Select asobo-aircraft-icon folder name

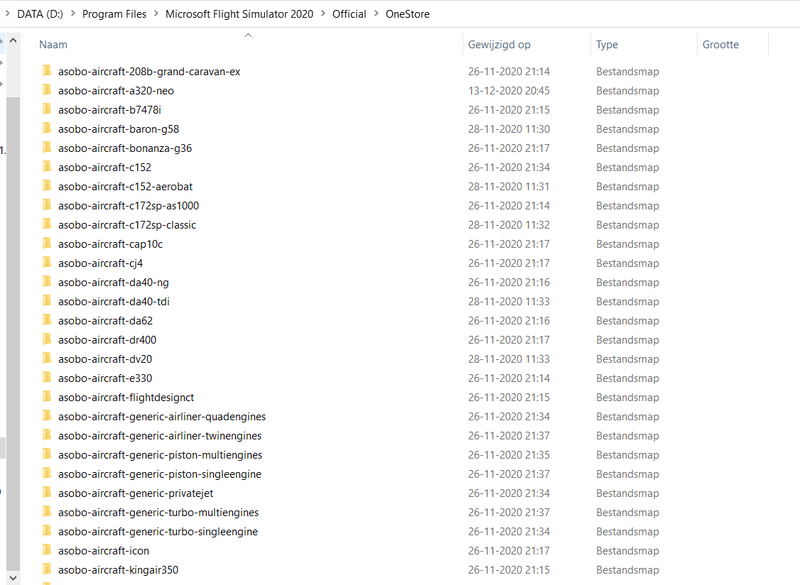coord(104,550)
